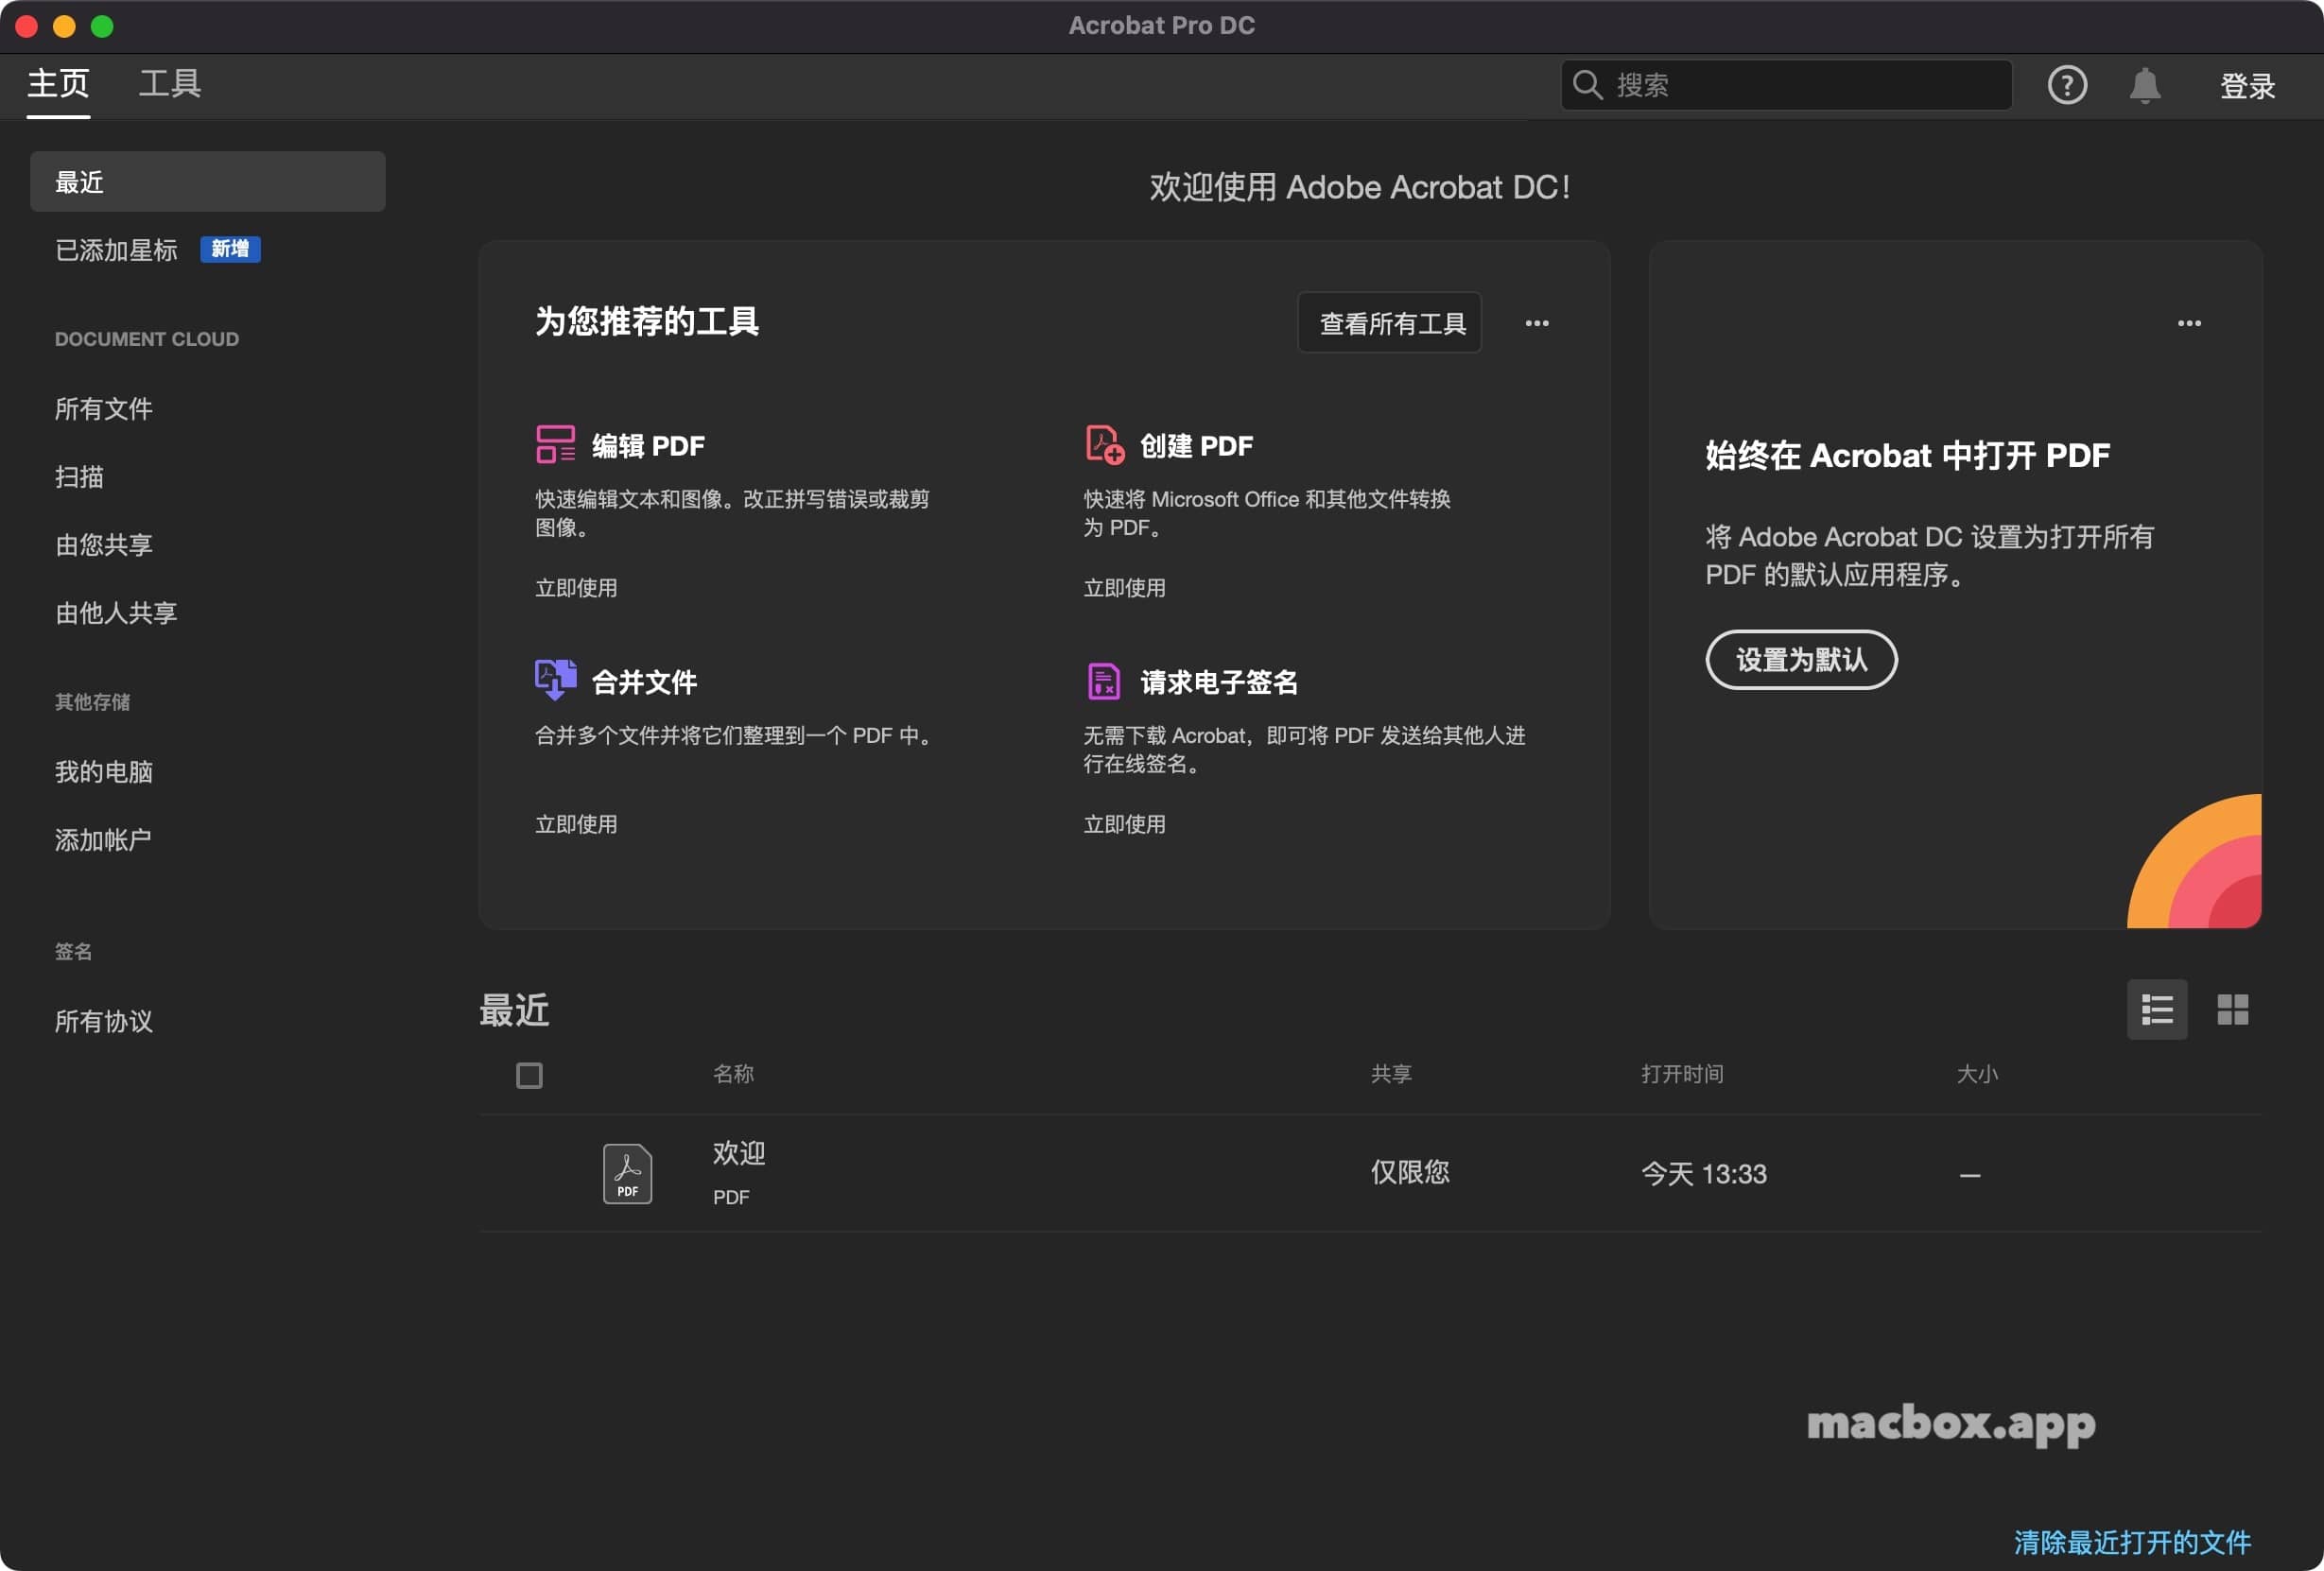
Task: Select 最近 in the sidebar
Action: pyautogui.click(x=208, y=181)
